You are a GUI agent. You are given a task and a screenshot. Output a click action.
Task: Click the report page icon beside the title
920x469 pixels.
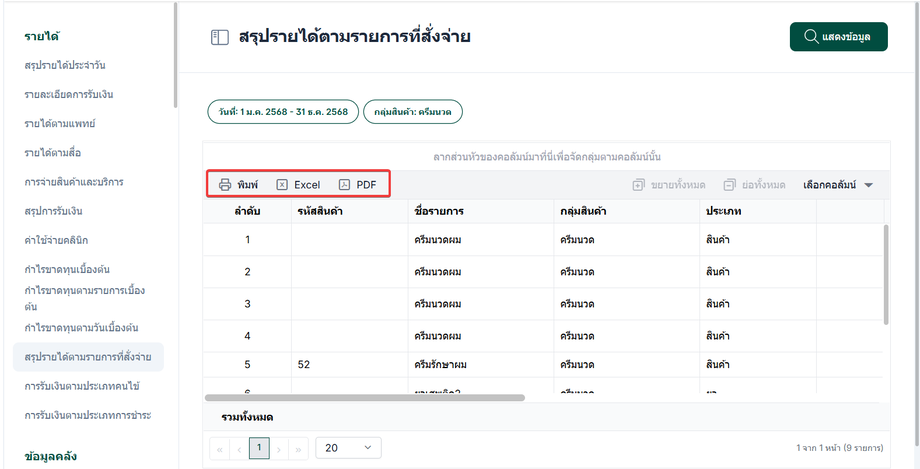click(x=219, y=38)
